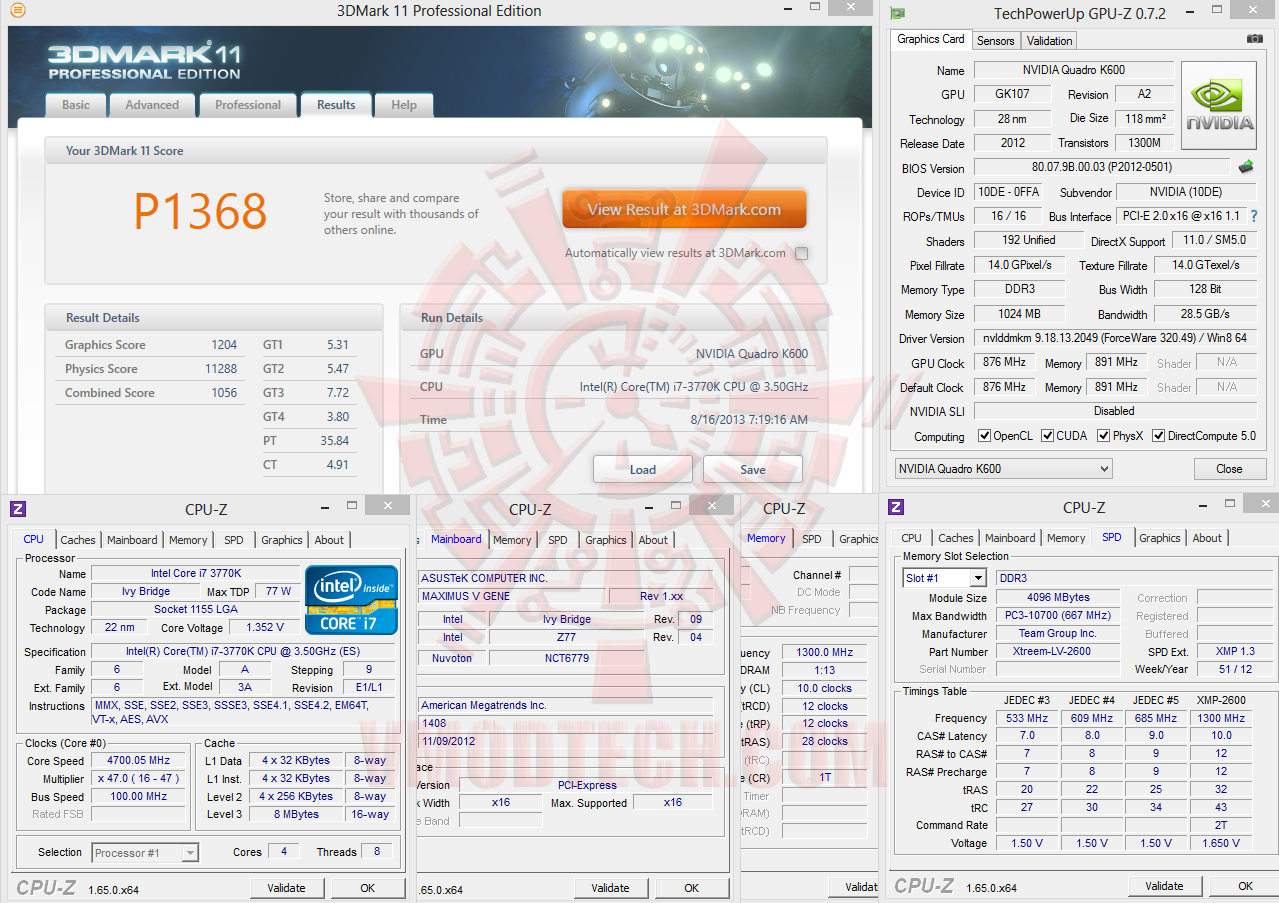This screenshot has height=903, width=1279.
Task: Enable automatically view results at 3DMark.com
Action: tap(801, 254)
